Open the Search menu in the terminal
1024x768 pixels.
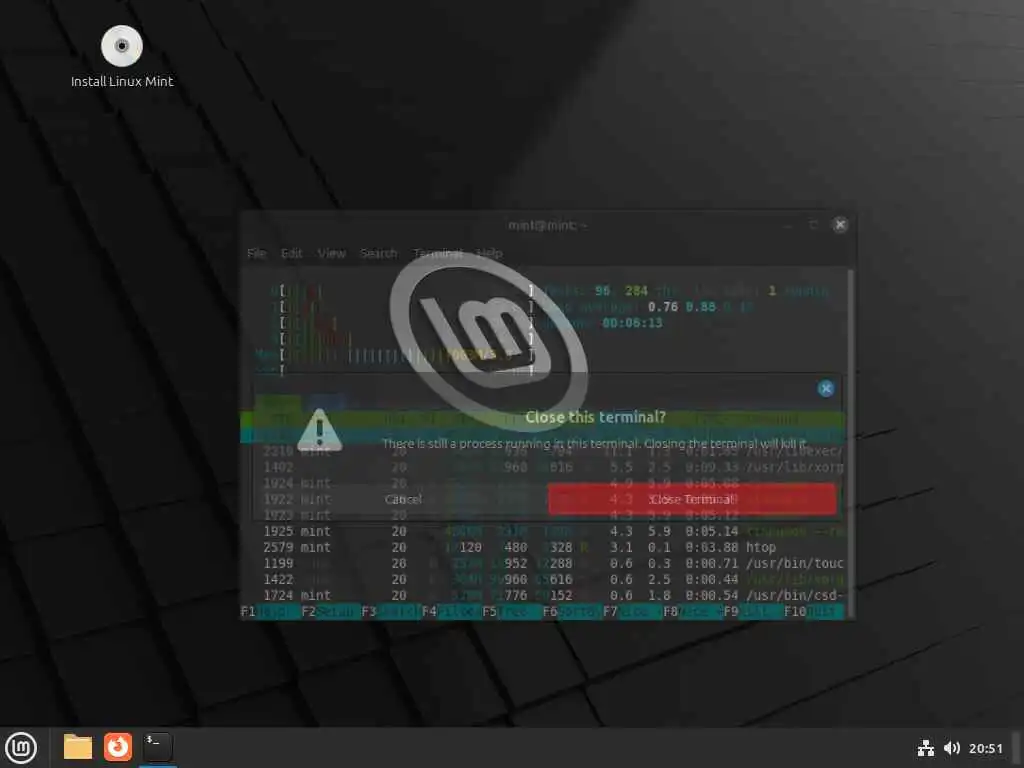click(x=378, y=253)
